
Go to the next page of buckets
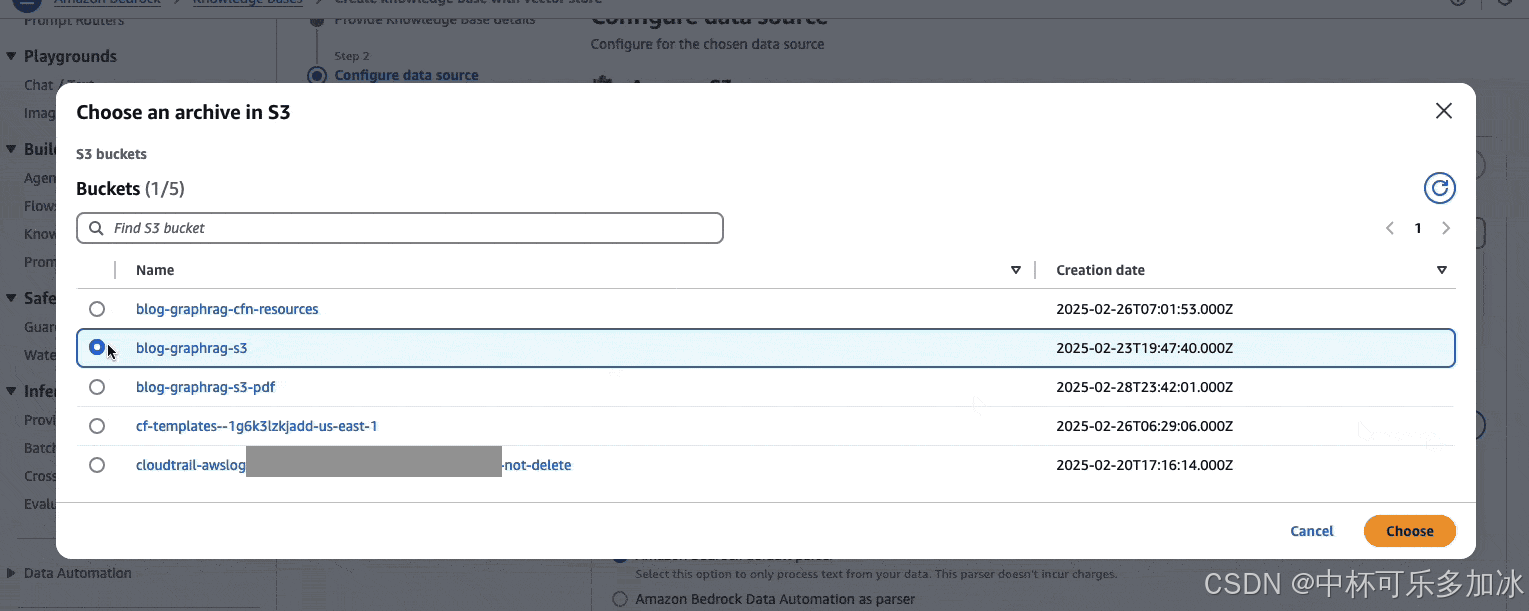coord(1446,228)
